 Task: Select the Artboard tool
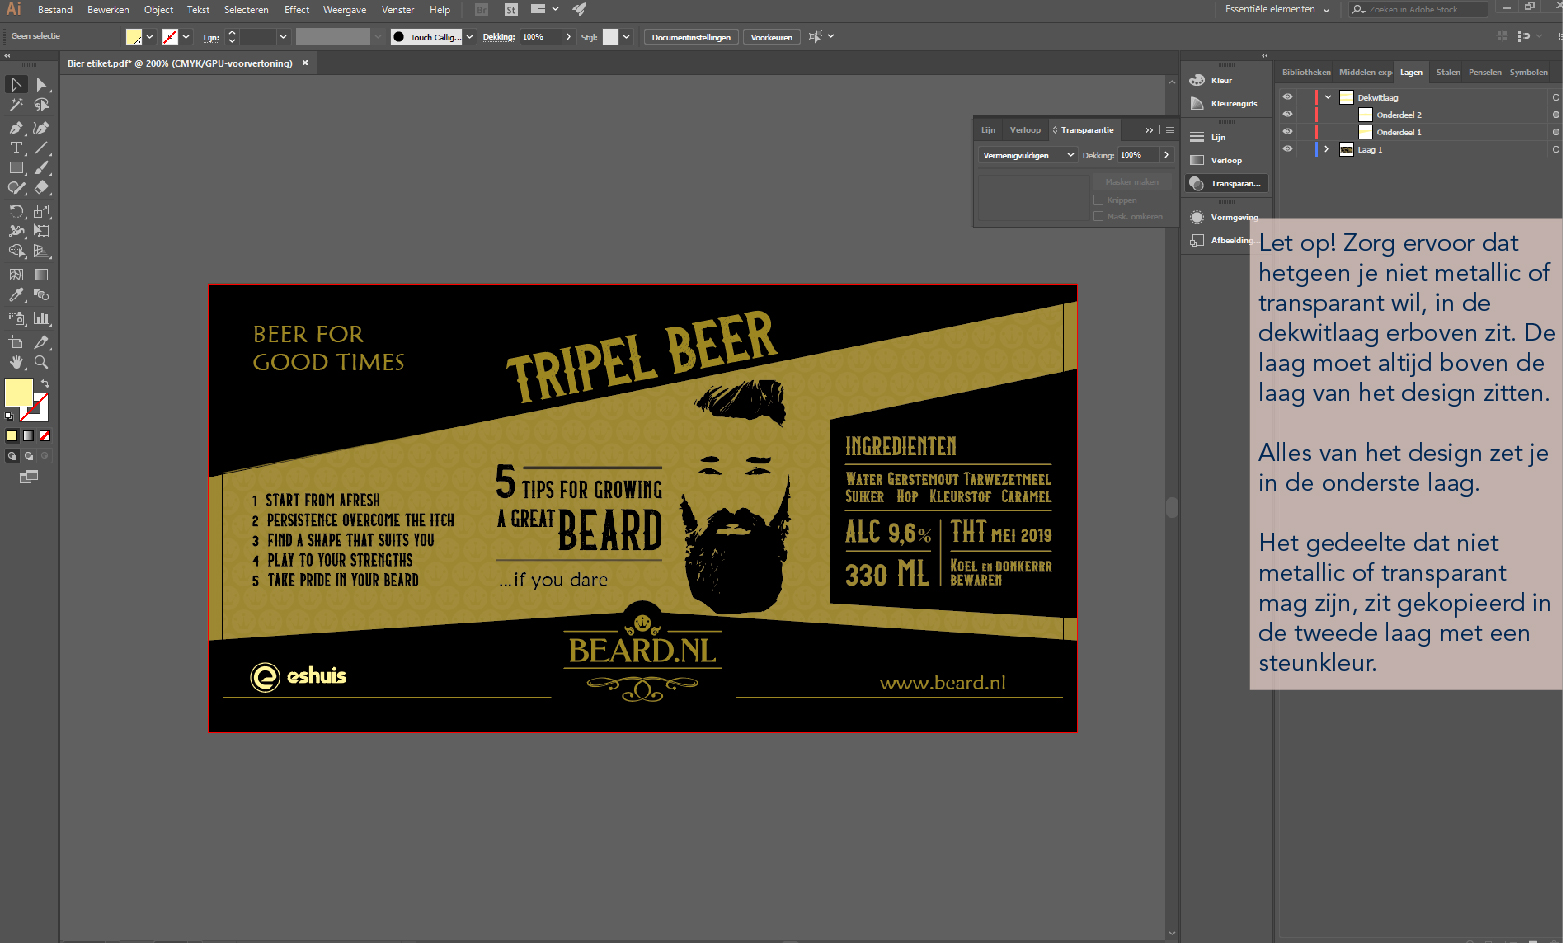[16, 342]
